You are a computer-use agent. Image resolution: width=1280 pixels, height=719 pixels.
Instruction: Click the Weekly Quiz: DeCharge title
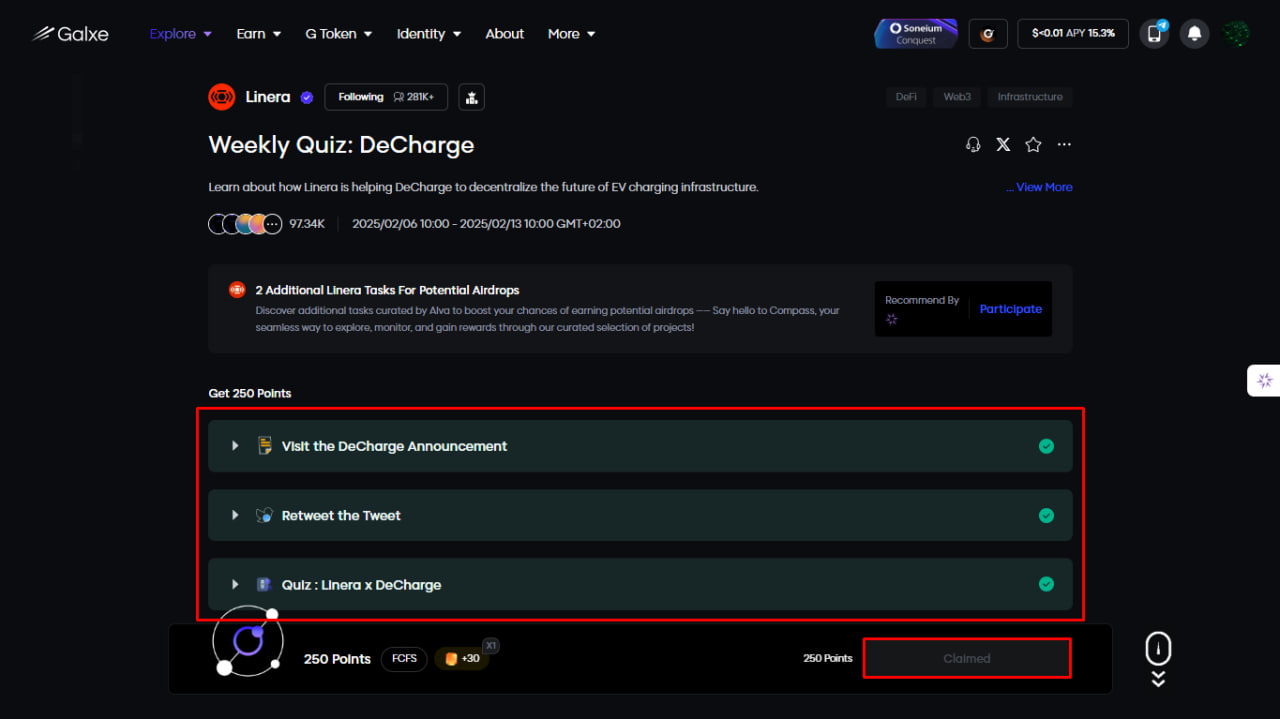(341, 145)
